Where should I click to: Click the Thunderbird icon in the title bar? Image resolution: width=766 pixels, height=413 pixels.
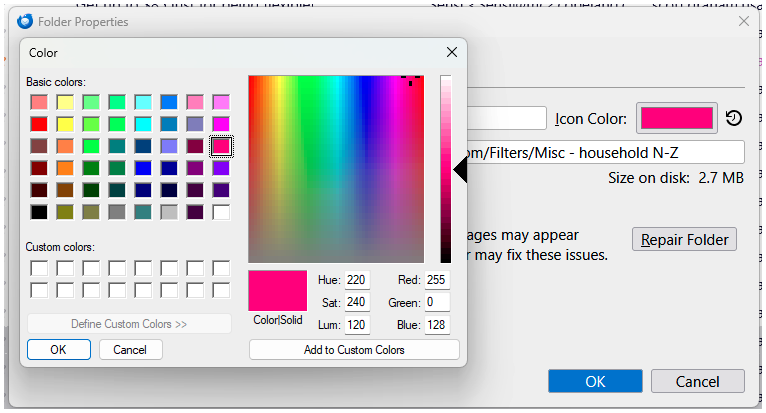[25, 20]
